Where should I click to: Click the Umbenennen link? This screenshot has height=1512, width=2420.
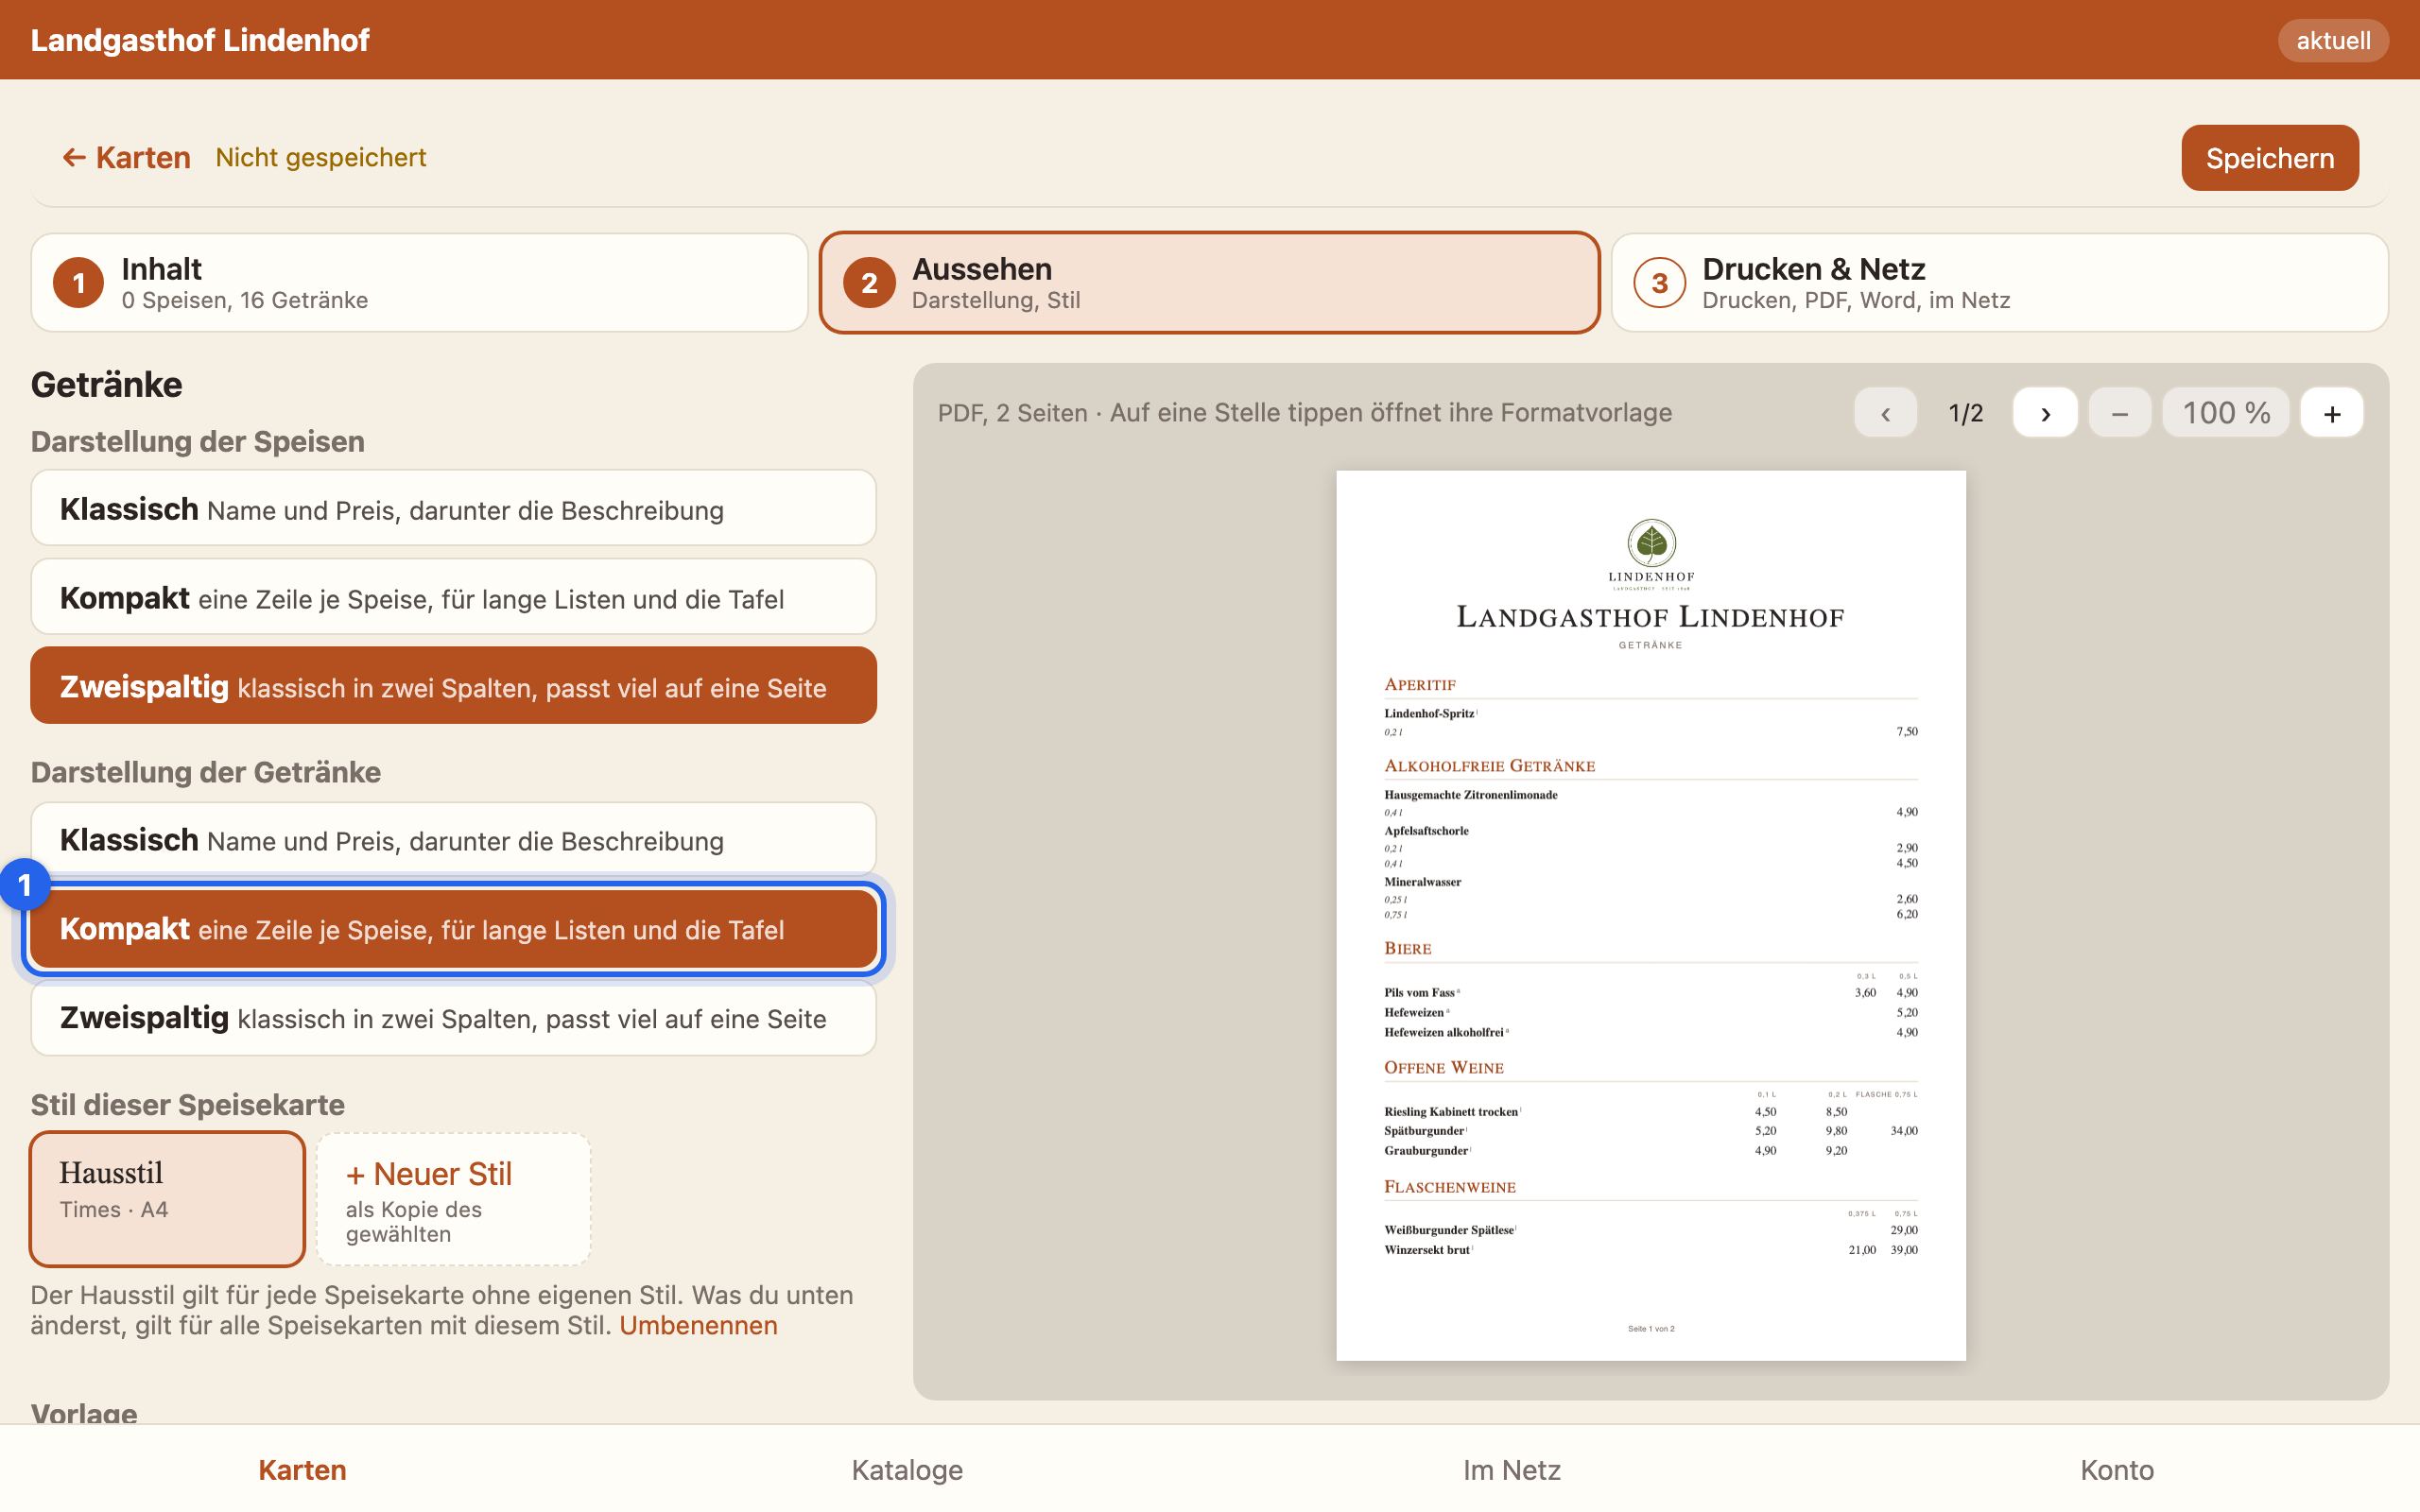pos(698,1325)
